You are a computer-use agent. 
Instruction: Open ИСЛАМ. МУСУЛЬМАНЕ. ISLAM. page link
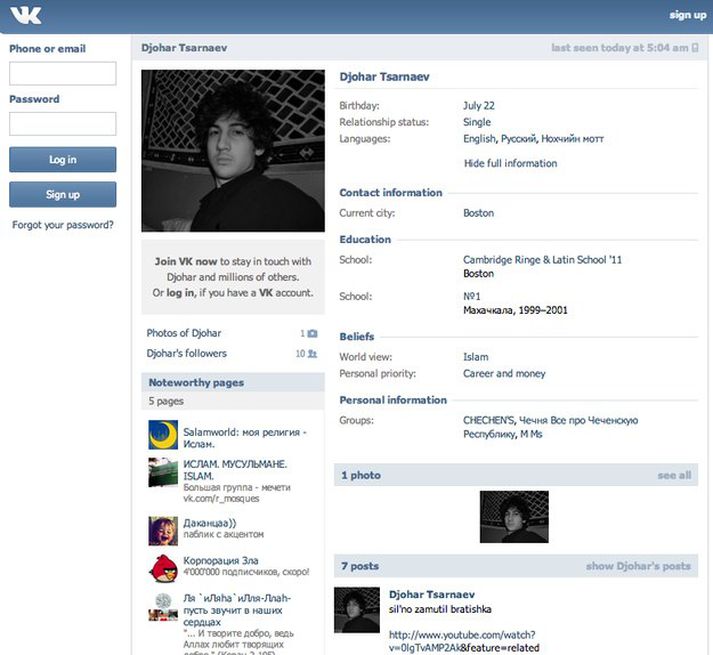coord(235,470)
